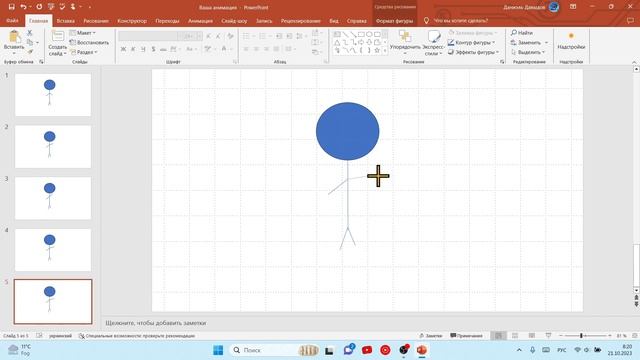640x360 pixels.
Task: Click the zoom in plus button
Action: coord(610,336)
